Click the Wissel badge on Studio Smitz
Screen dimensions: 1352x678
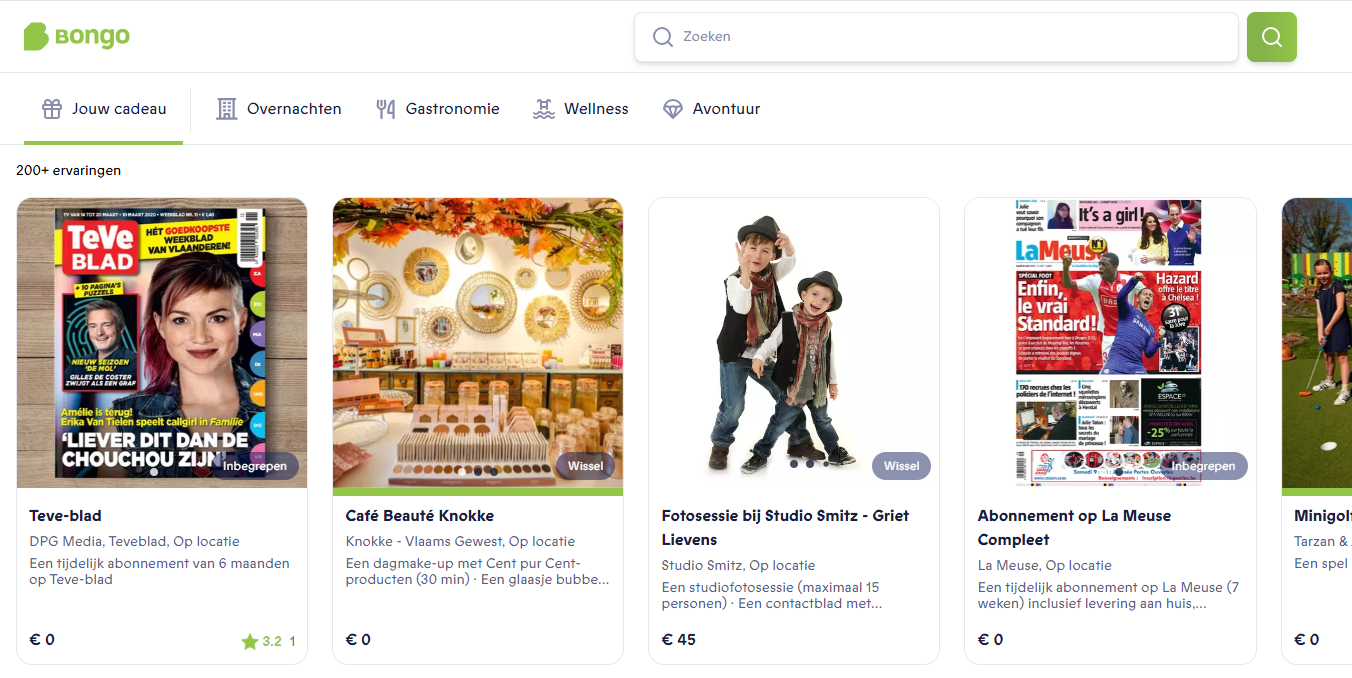point(902,466)
